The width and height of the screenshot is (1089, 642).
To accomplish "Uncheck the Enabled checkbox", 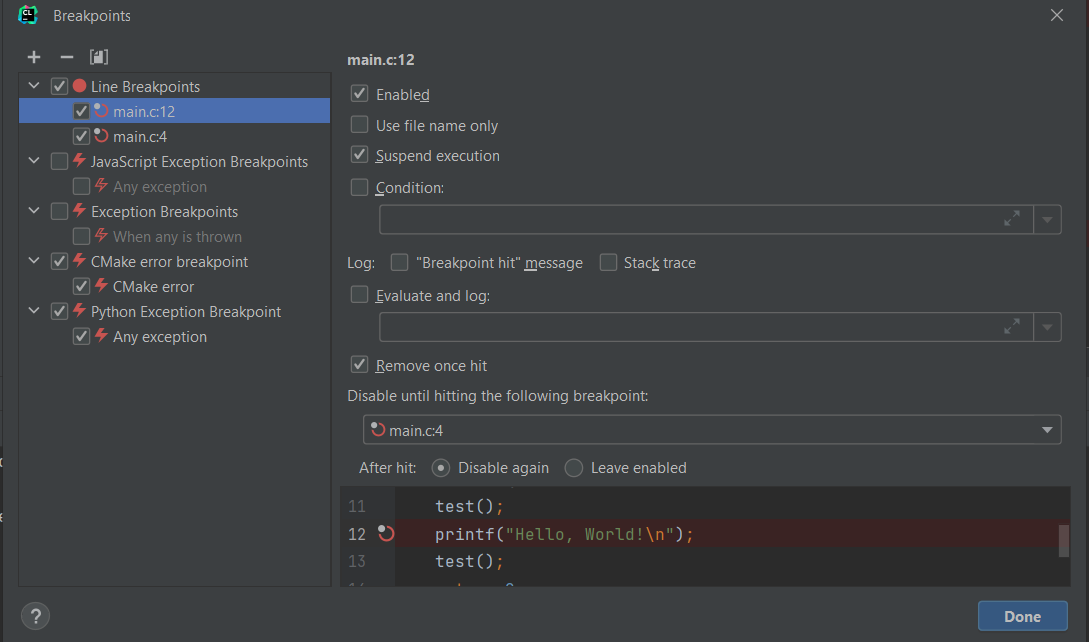I will (x=359, y=94).
